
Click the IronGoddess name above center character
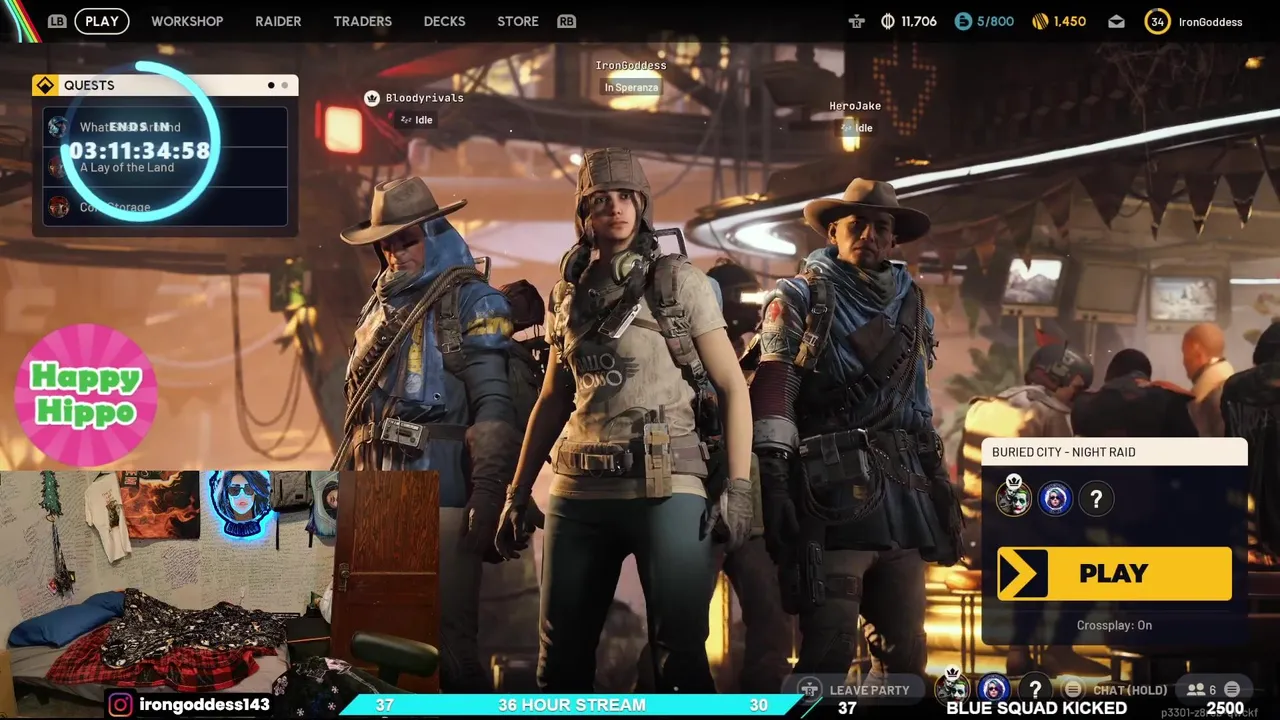click(x=631, y=66)
